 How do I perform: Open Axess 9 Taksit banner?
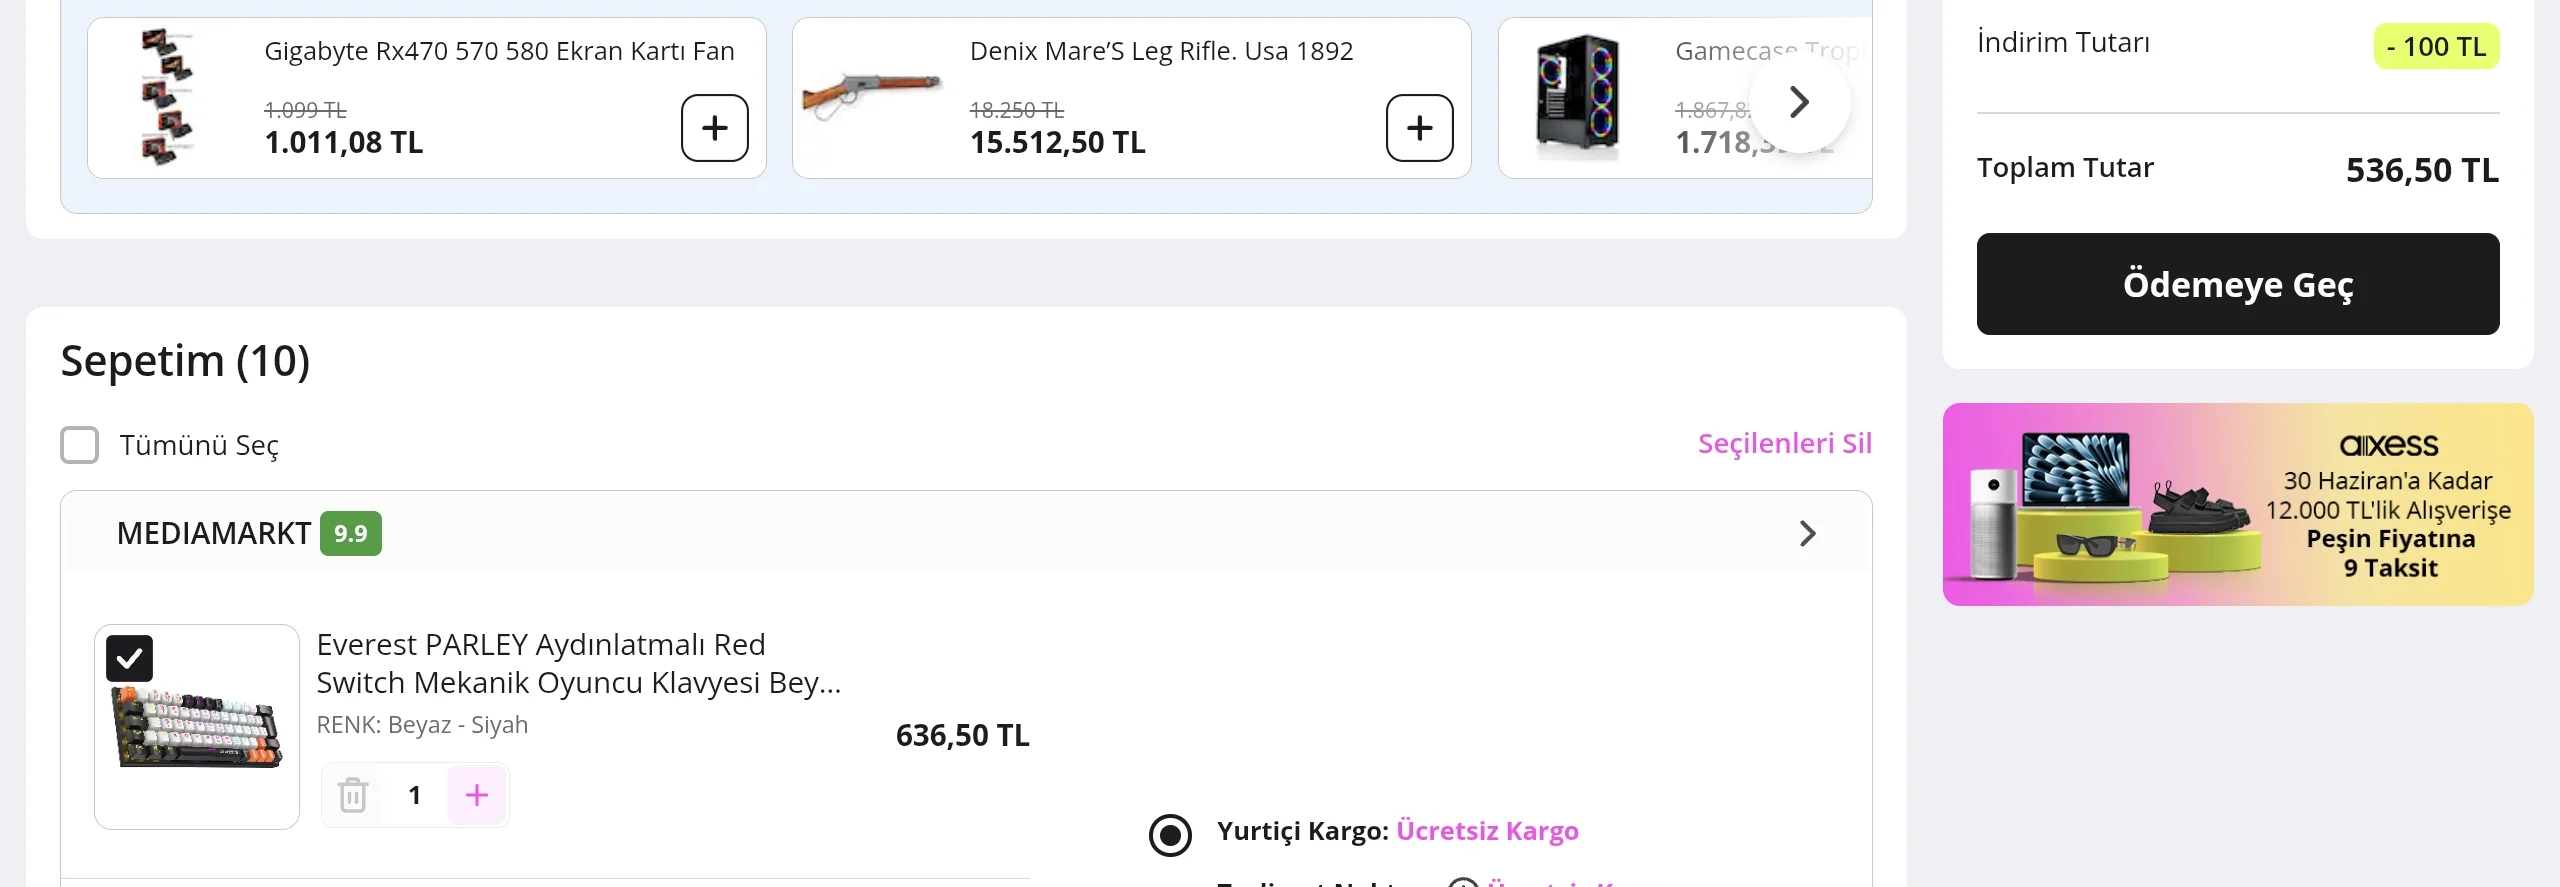tap(2238, 504)
